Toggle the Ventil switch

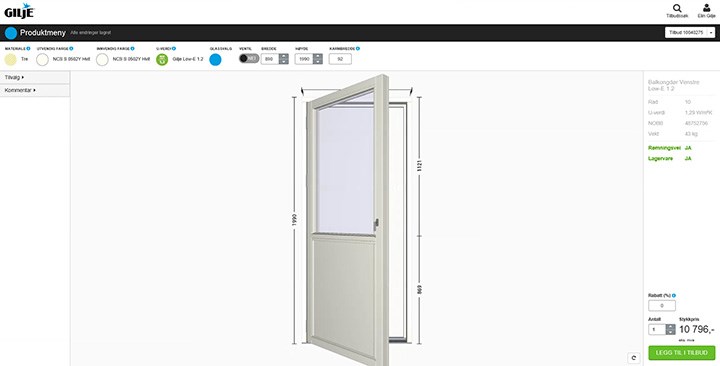tap(249, 59)
